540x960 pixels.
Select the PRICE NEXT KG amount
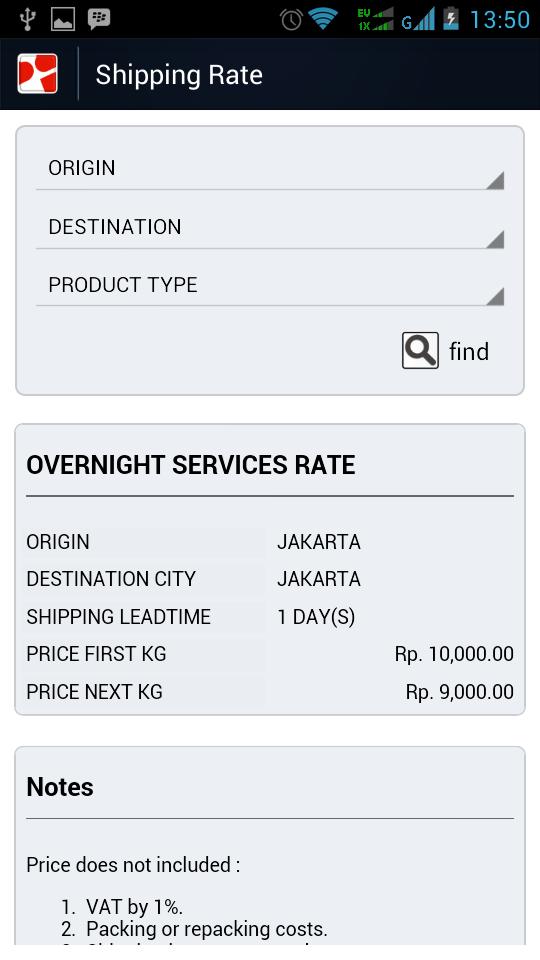pos(459,692)
